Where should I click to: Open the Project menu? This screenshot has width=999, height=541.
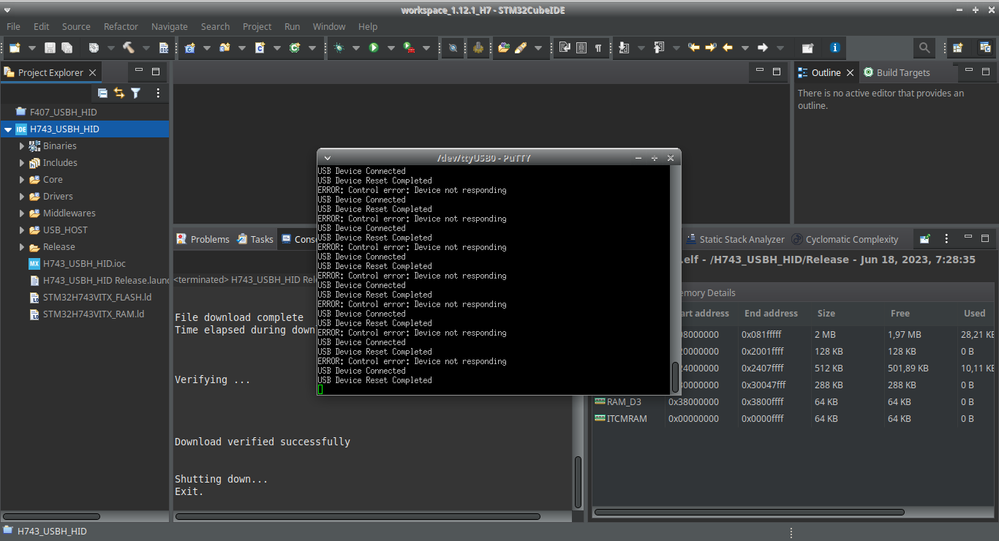(x=257, y=27)
